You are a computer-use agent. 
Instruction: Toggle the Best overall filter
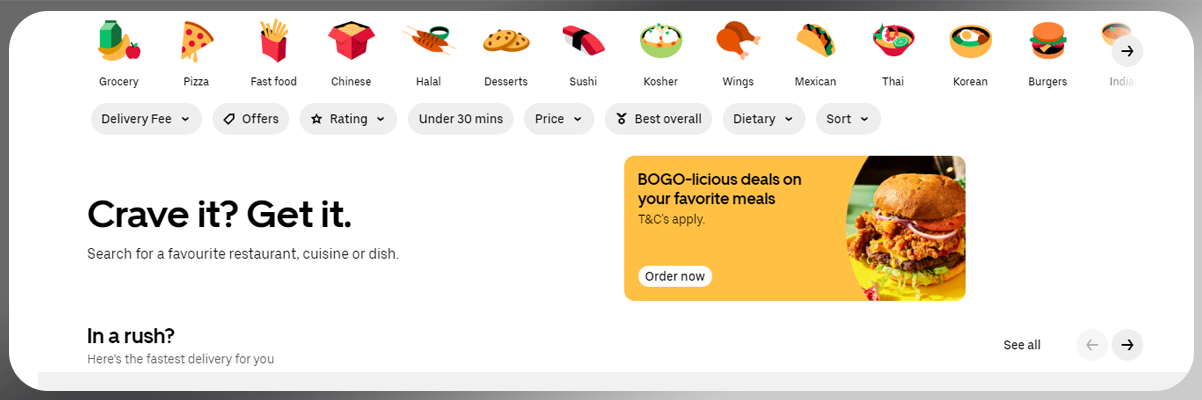tap(658, 119)
